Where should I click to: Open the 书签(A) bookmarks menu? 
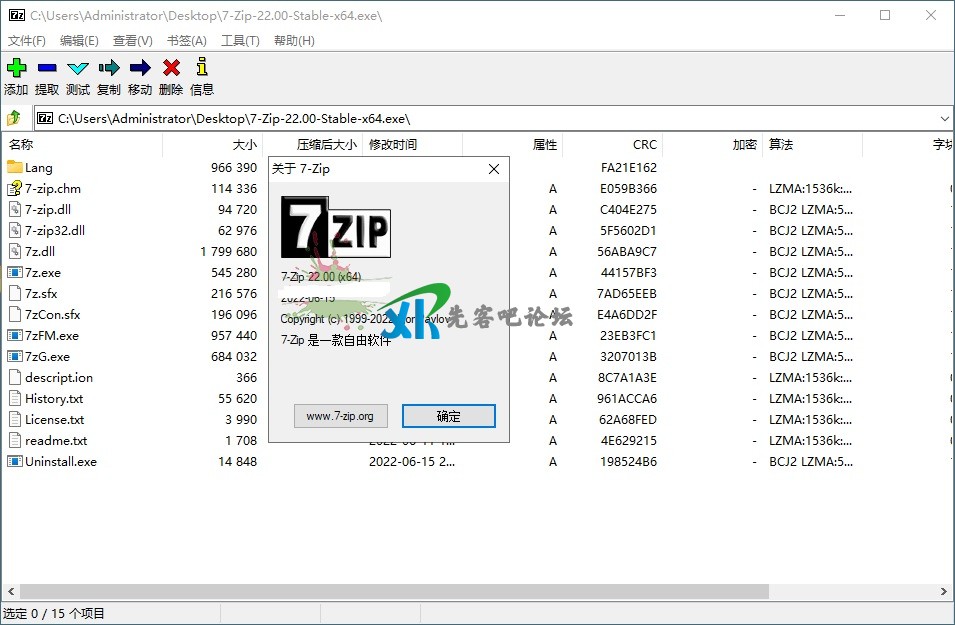186,41
